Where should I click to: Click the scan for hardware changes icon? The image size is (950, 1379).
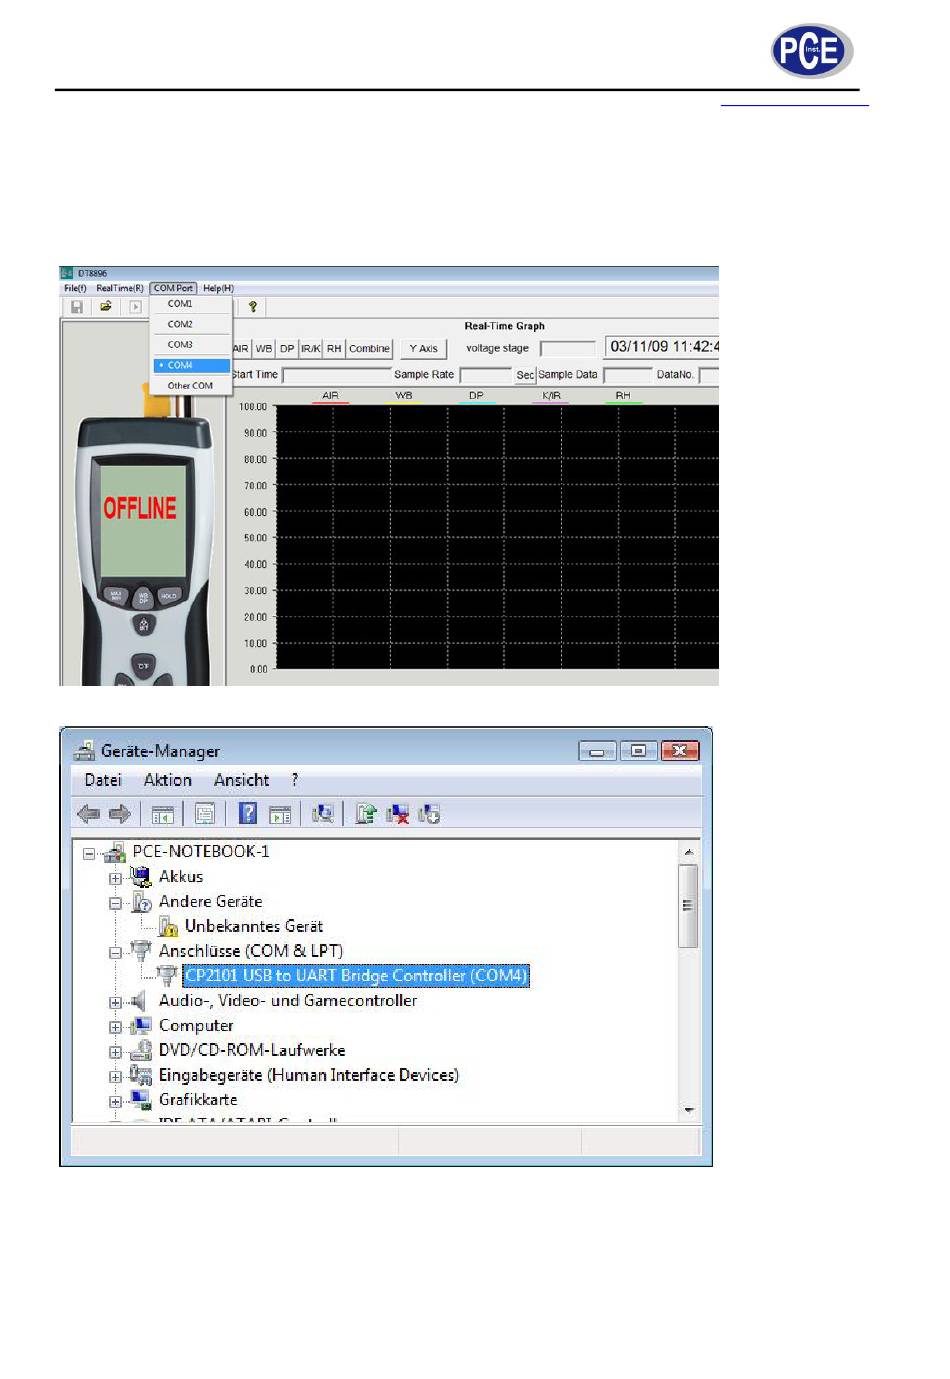(x=322, y=814)
